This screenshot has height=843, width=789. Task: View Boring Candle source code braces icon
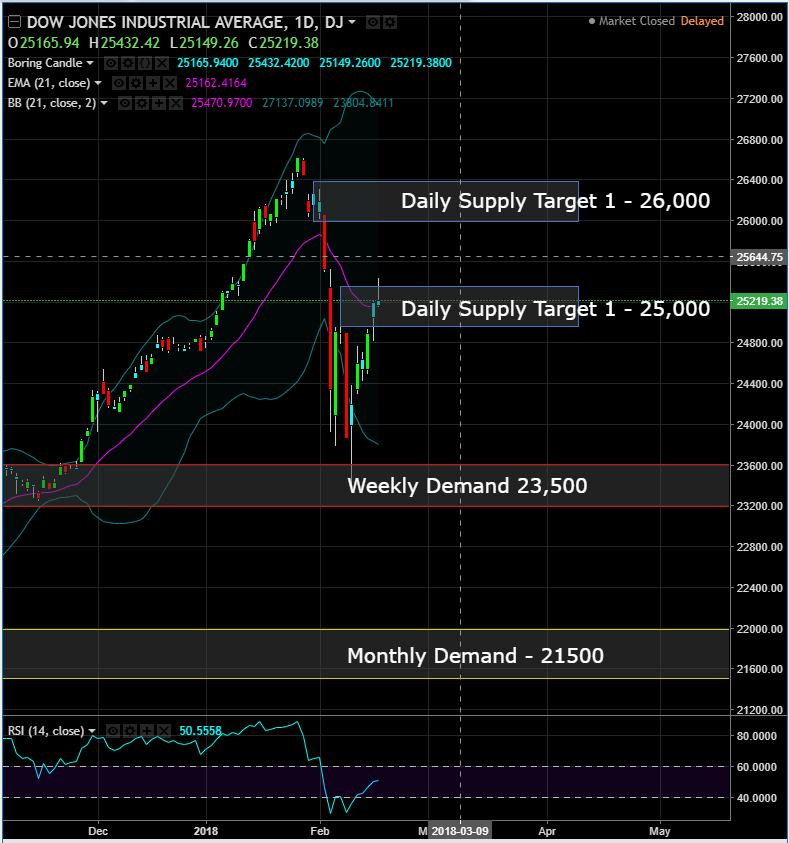click(x=145, y=63)
